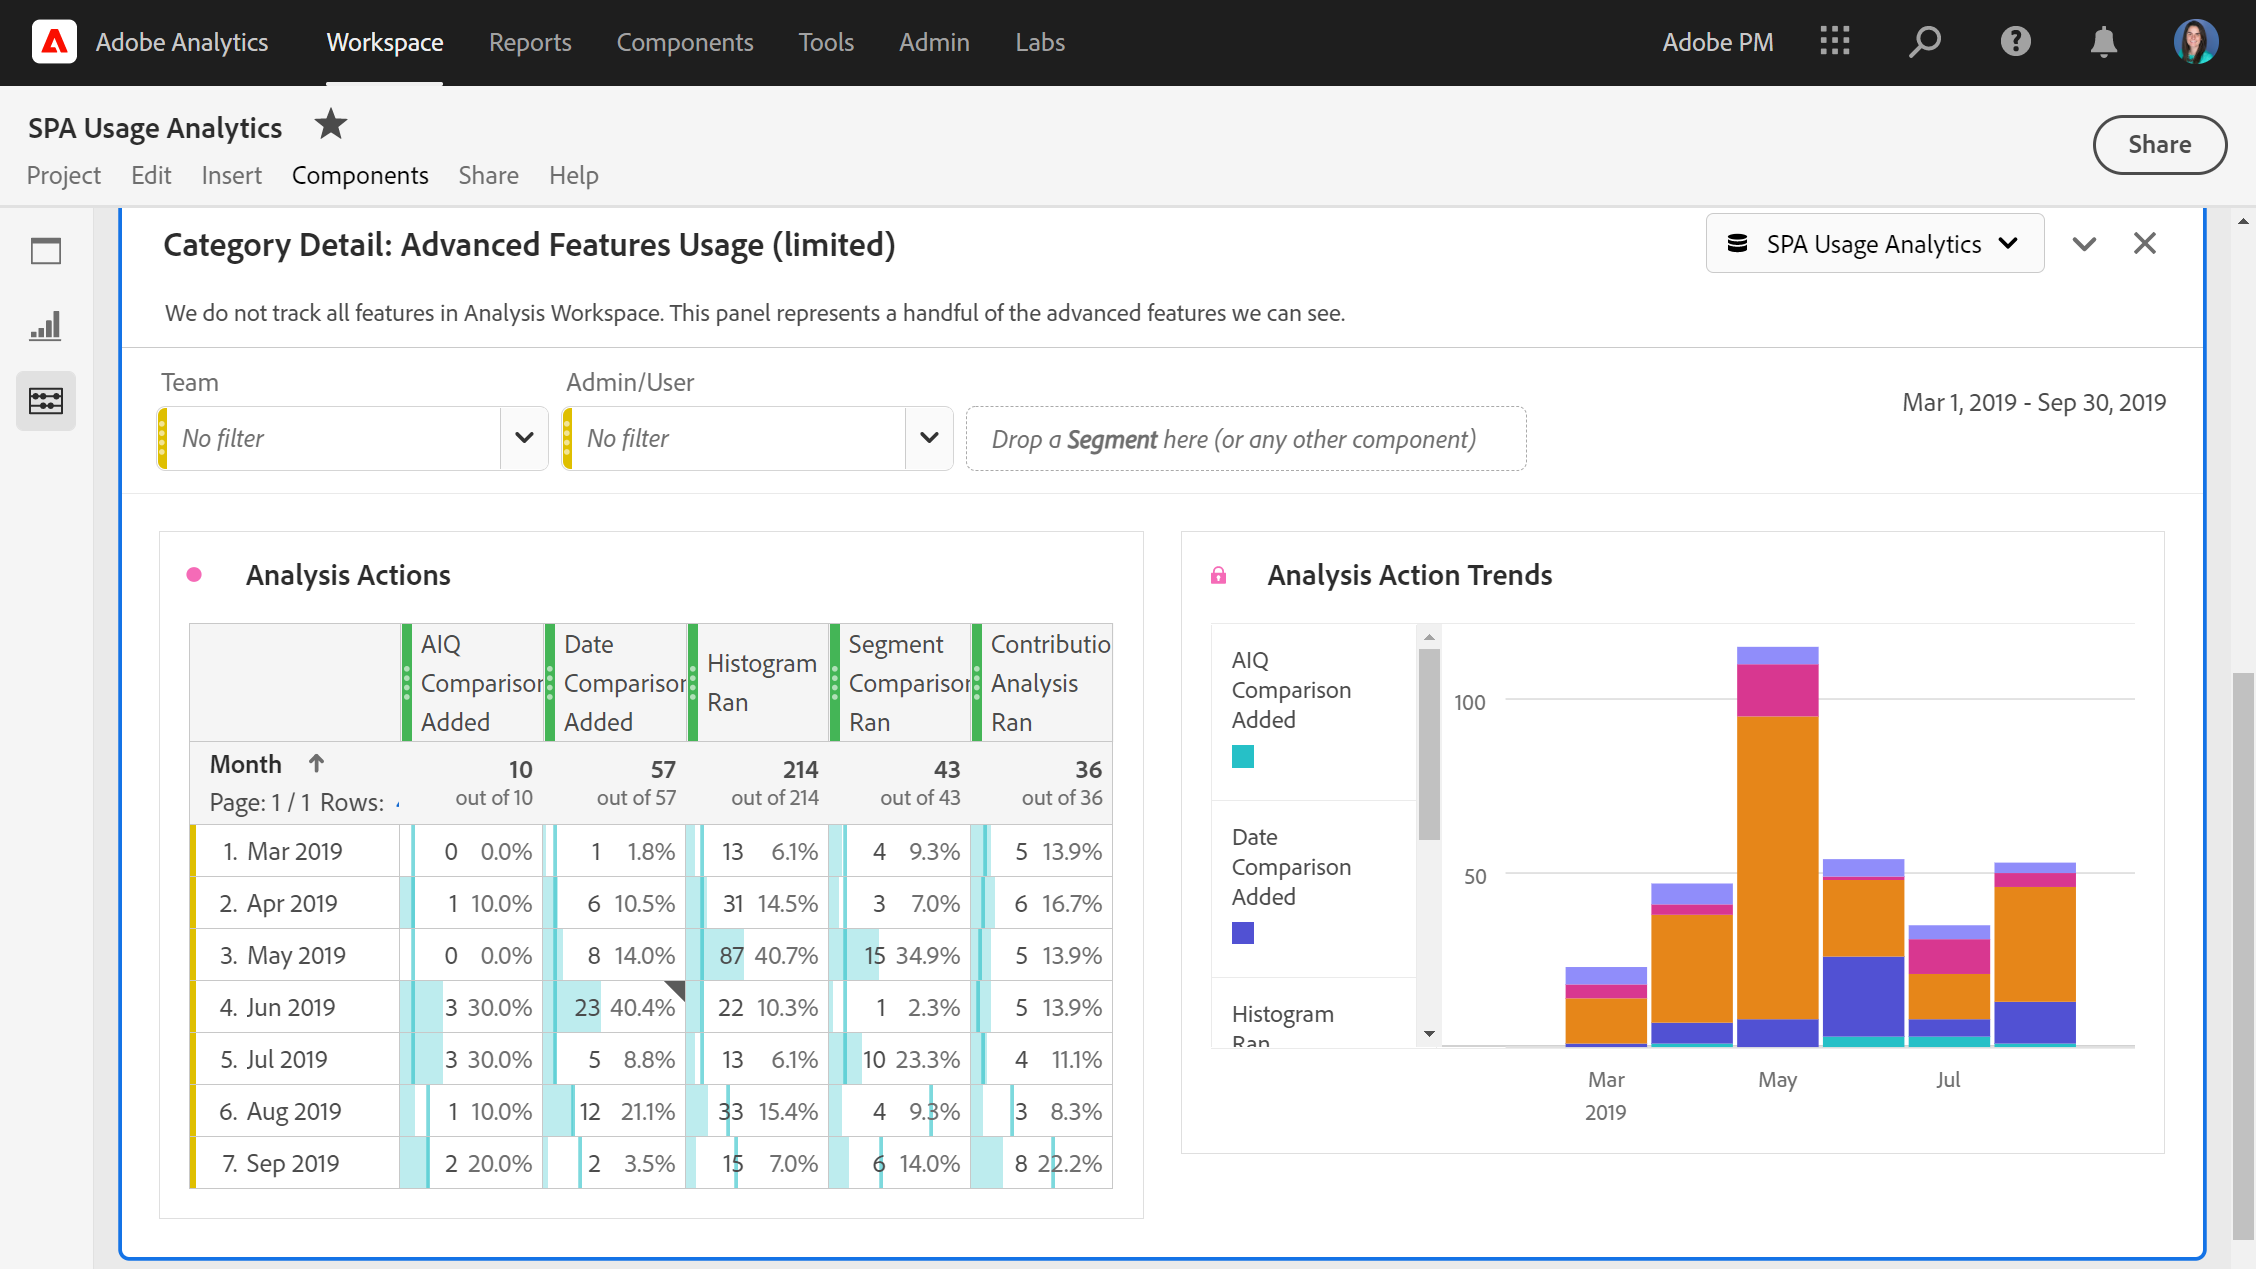This screenshot has width=2256, height=1269.
Task: Open Visualizations bar chart icon in rail
Action: coord(46,326)
